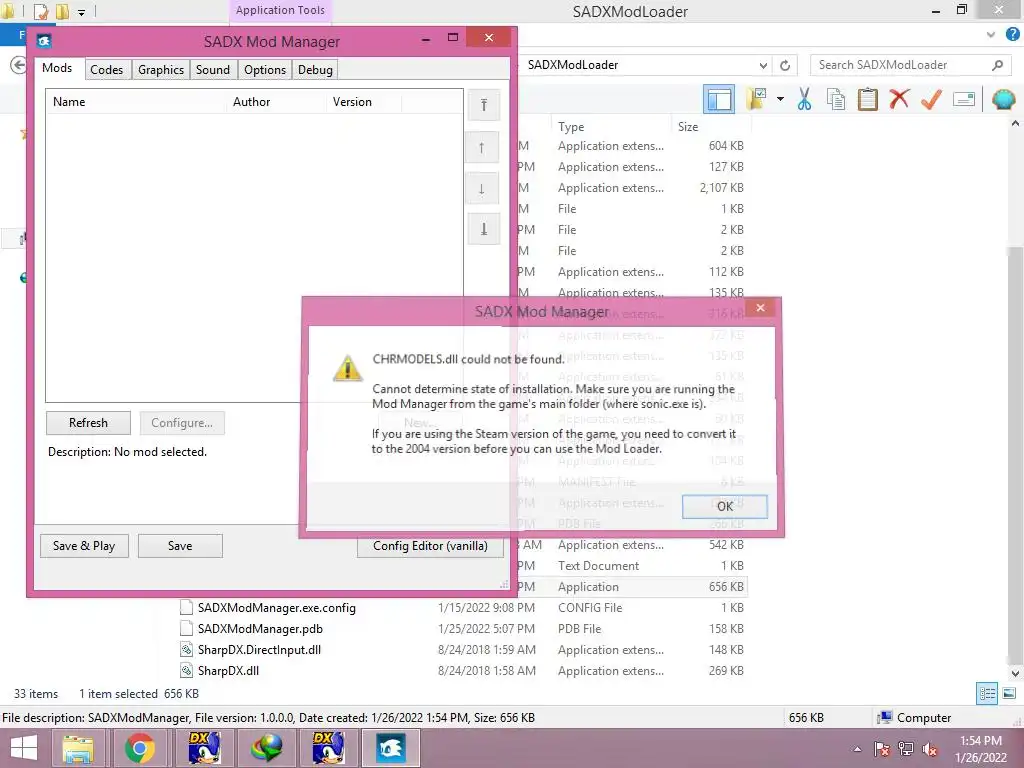Expand the Explorer ribbon chevron
The width and height of the screenshot is (1024, 768).
click(991, 34)
